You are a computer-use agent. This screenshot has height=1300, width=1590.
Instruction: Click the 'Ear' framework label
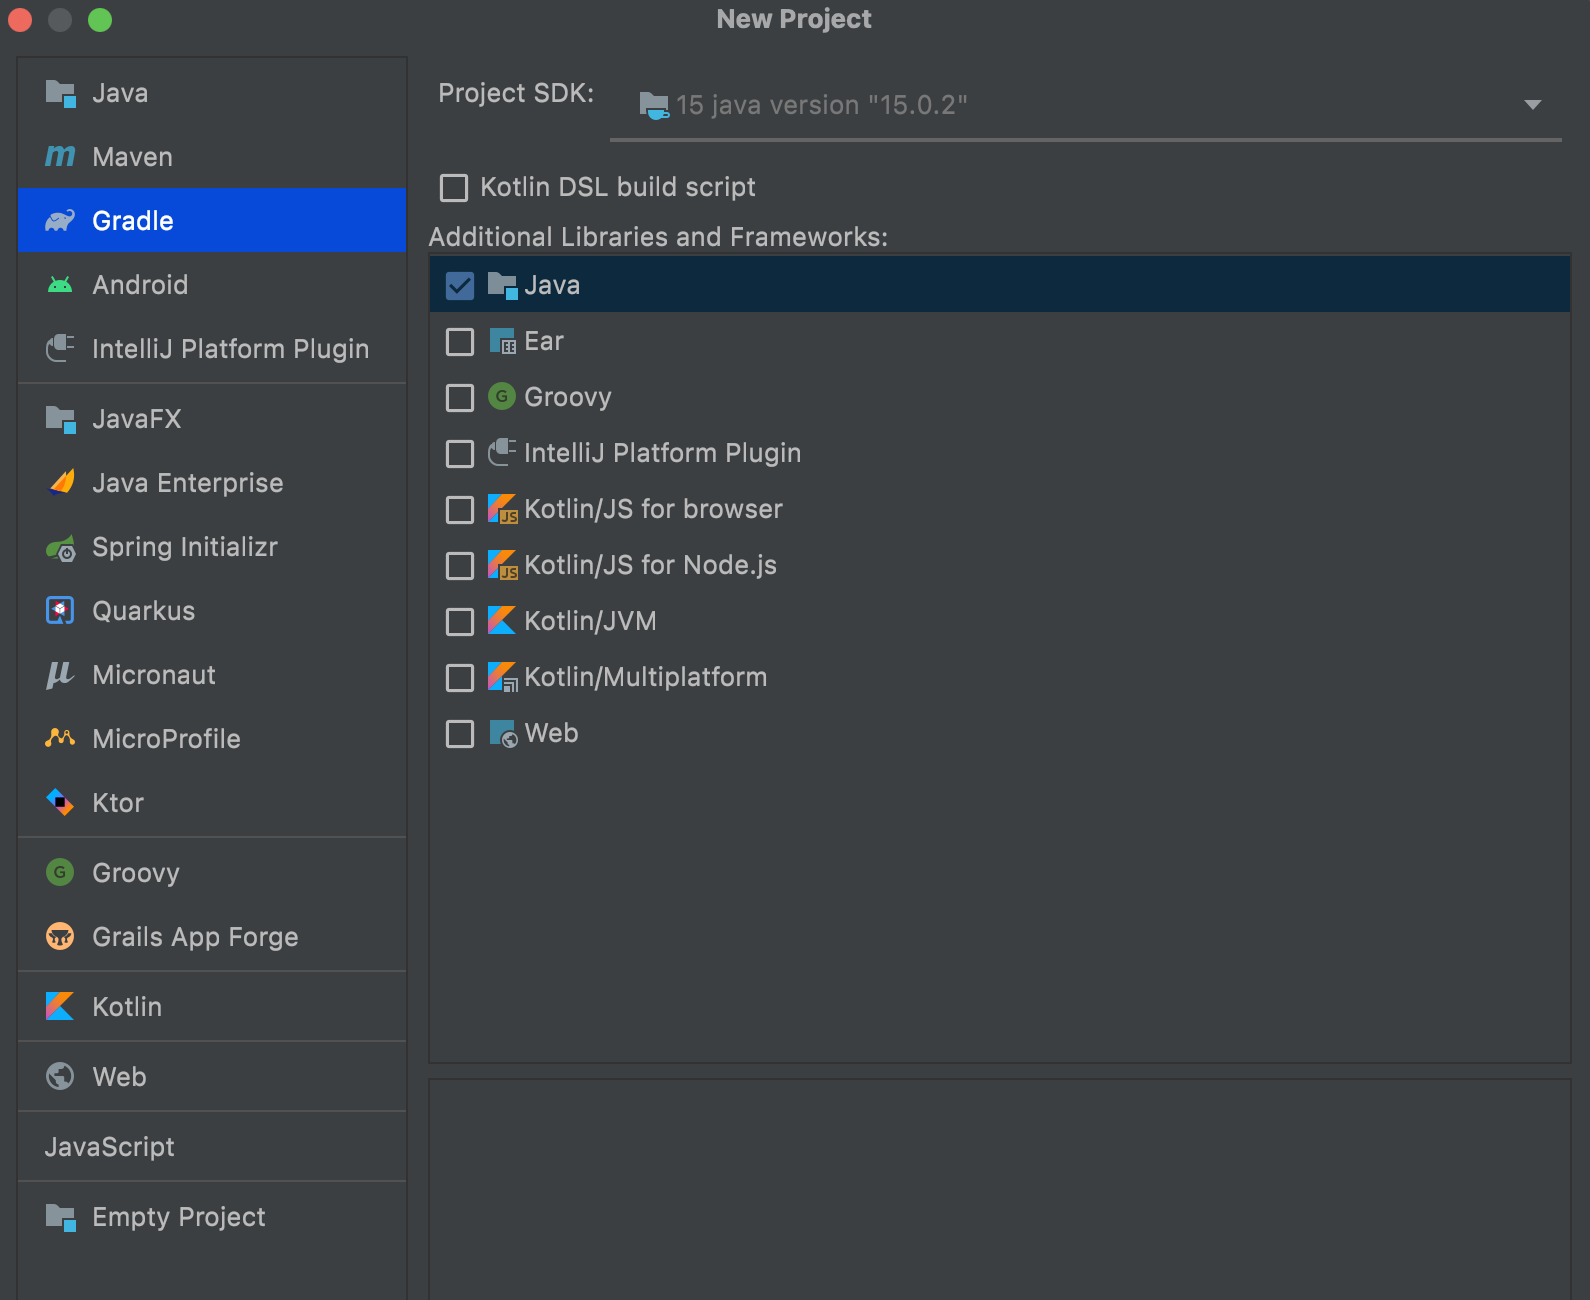point(544,341)
